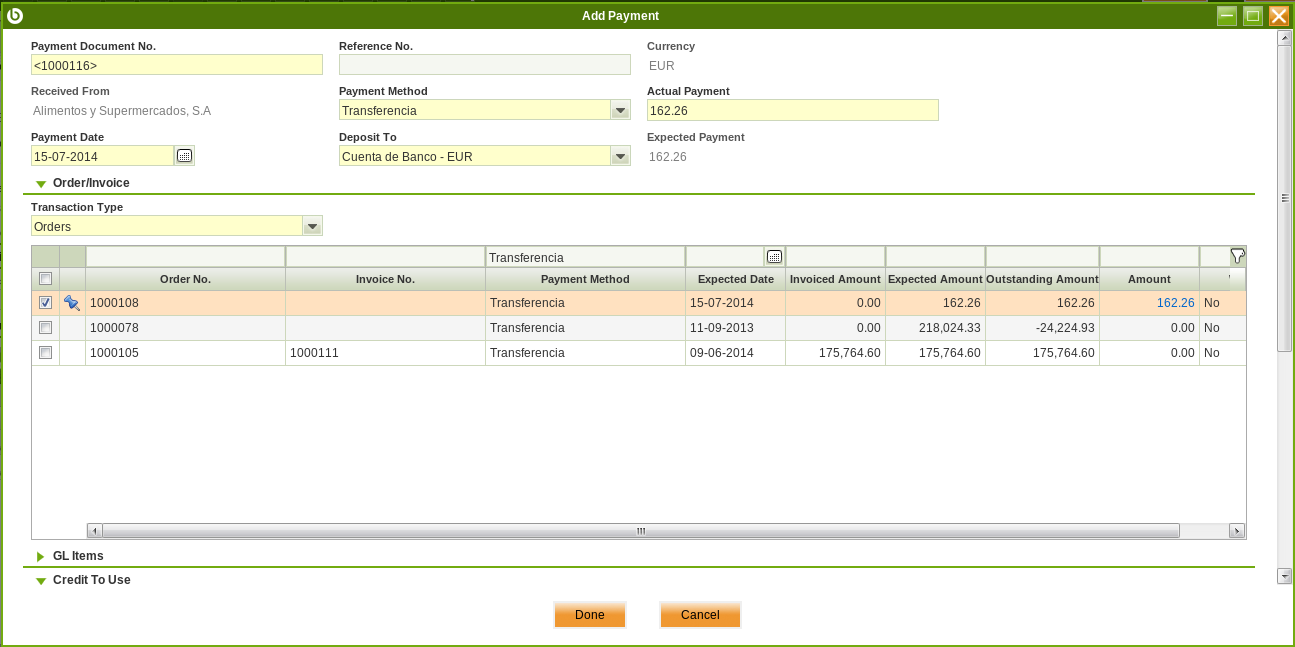Open the Payment Date calendar picker

click(x=184, y=156)
